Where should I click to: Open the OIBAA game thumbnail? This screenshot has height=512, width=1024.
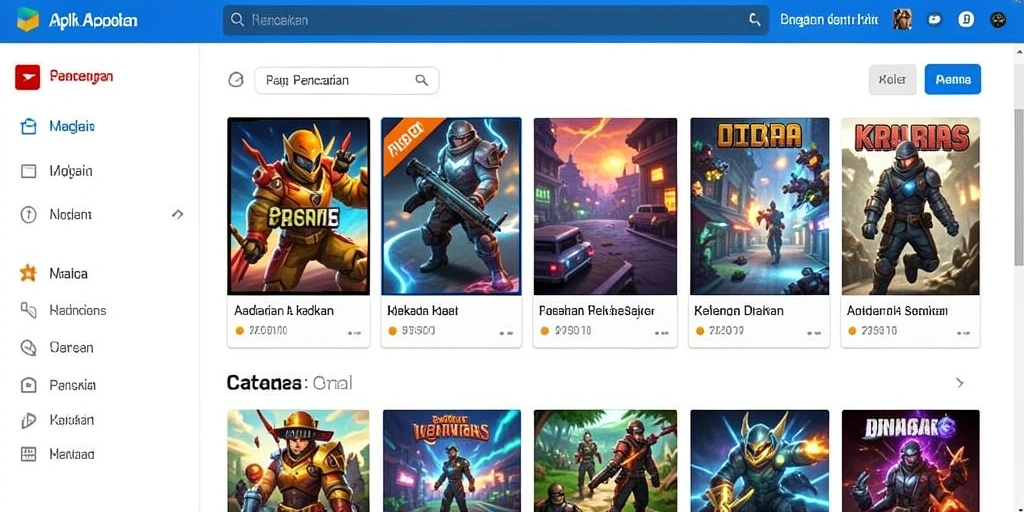coord(760,206)
